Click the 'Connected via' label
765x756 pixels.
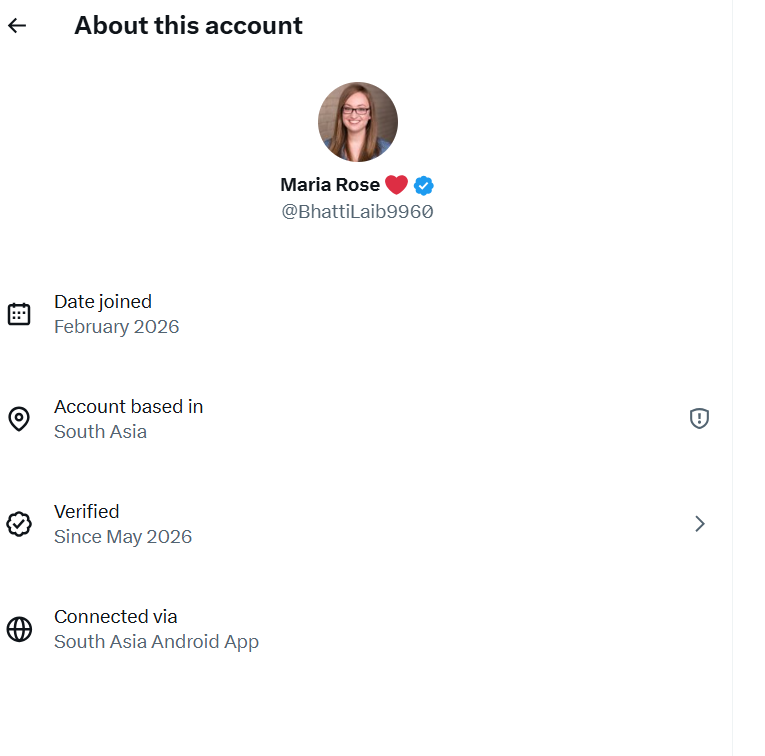[116, 617]
